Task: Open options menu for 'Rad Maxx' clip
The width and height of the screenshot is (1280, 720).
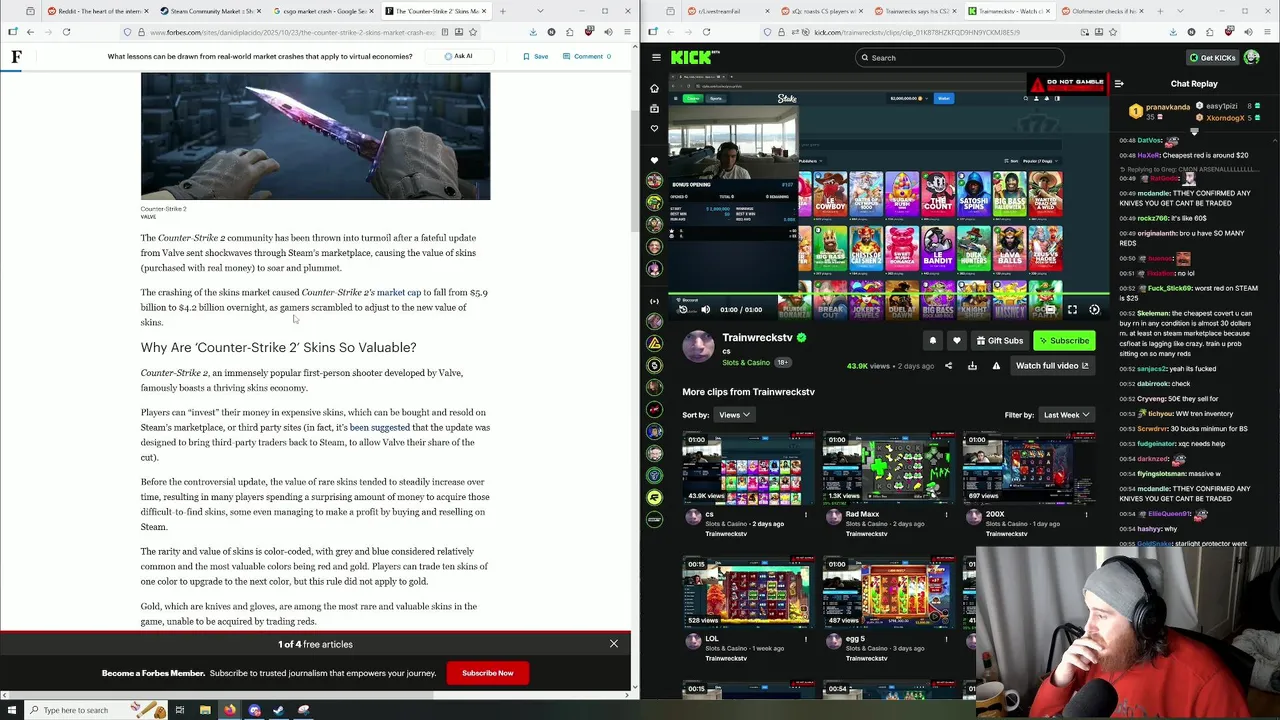Action: click(946, 515)
